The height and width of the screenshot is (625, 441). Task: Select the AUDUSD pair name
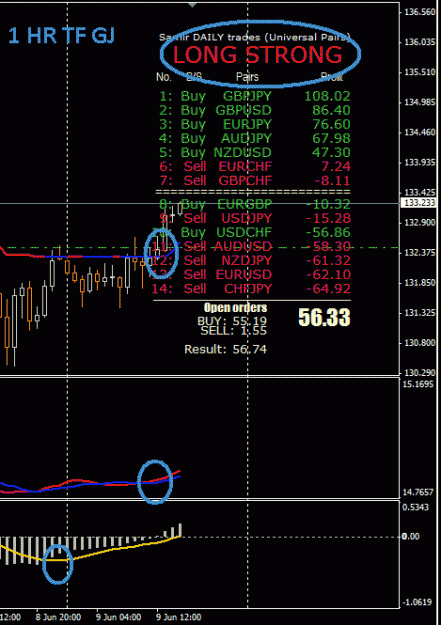point(242,246)
